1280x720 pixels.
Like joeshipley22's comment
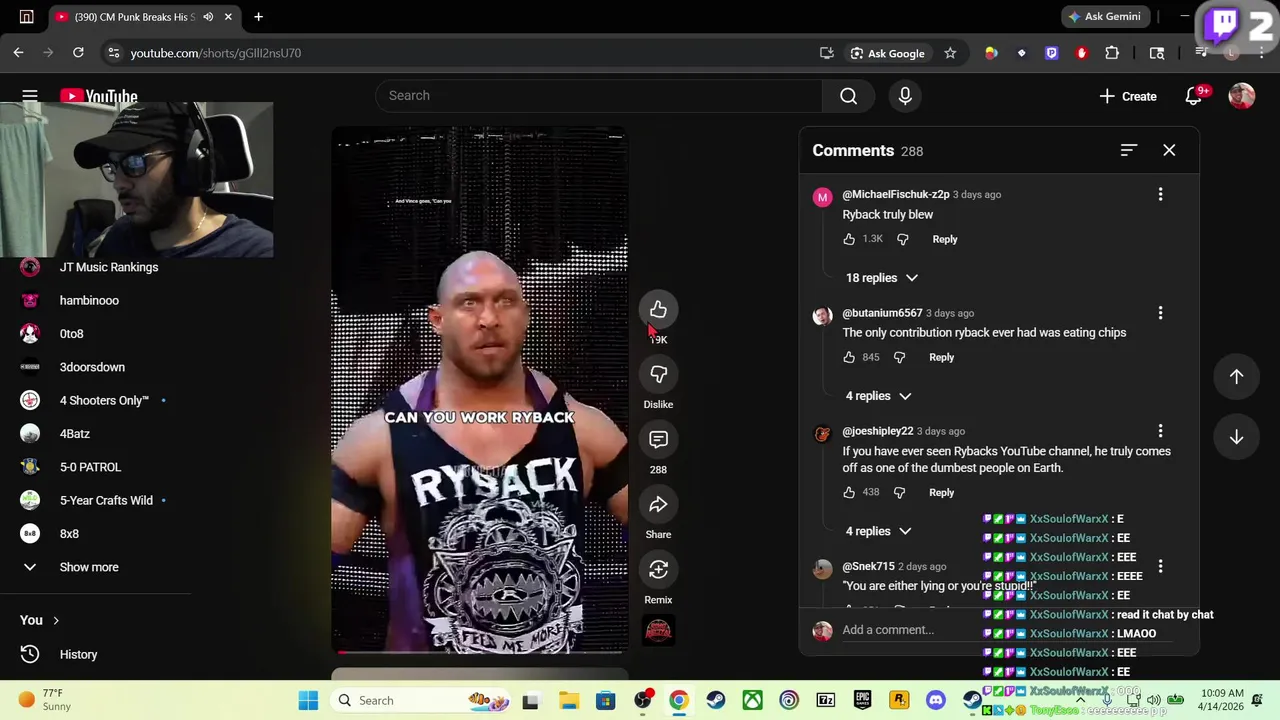[849, 492]
